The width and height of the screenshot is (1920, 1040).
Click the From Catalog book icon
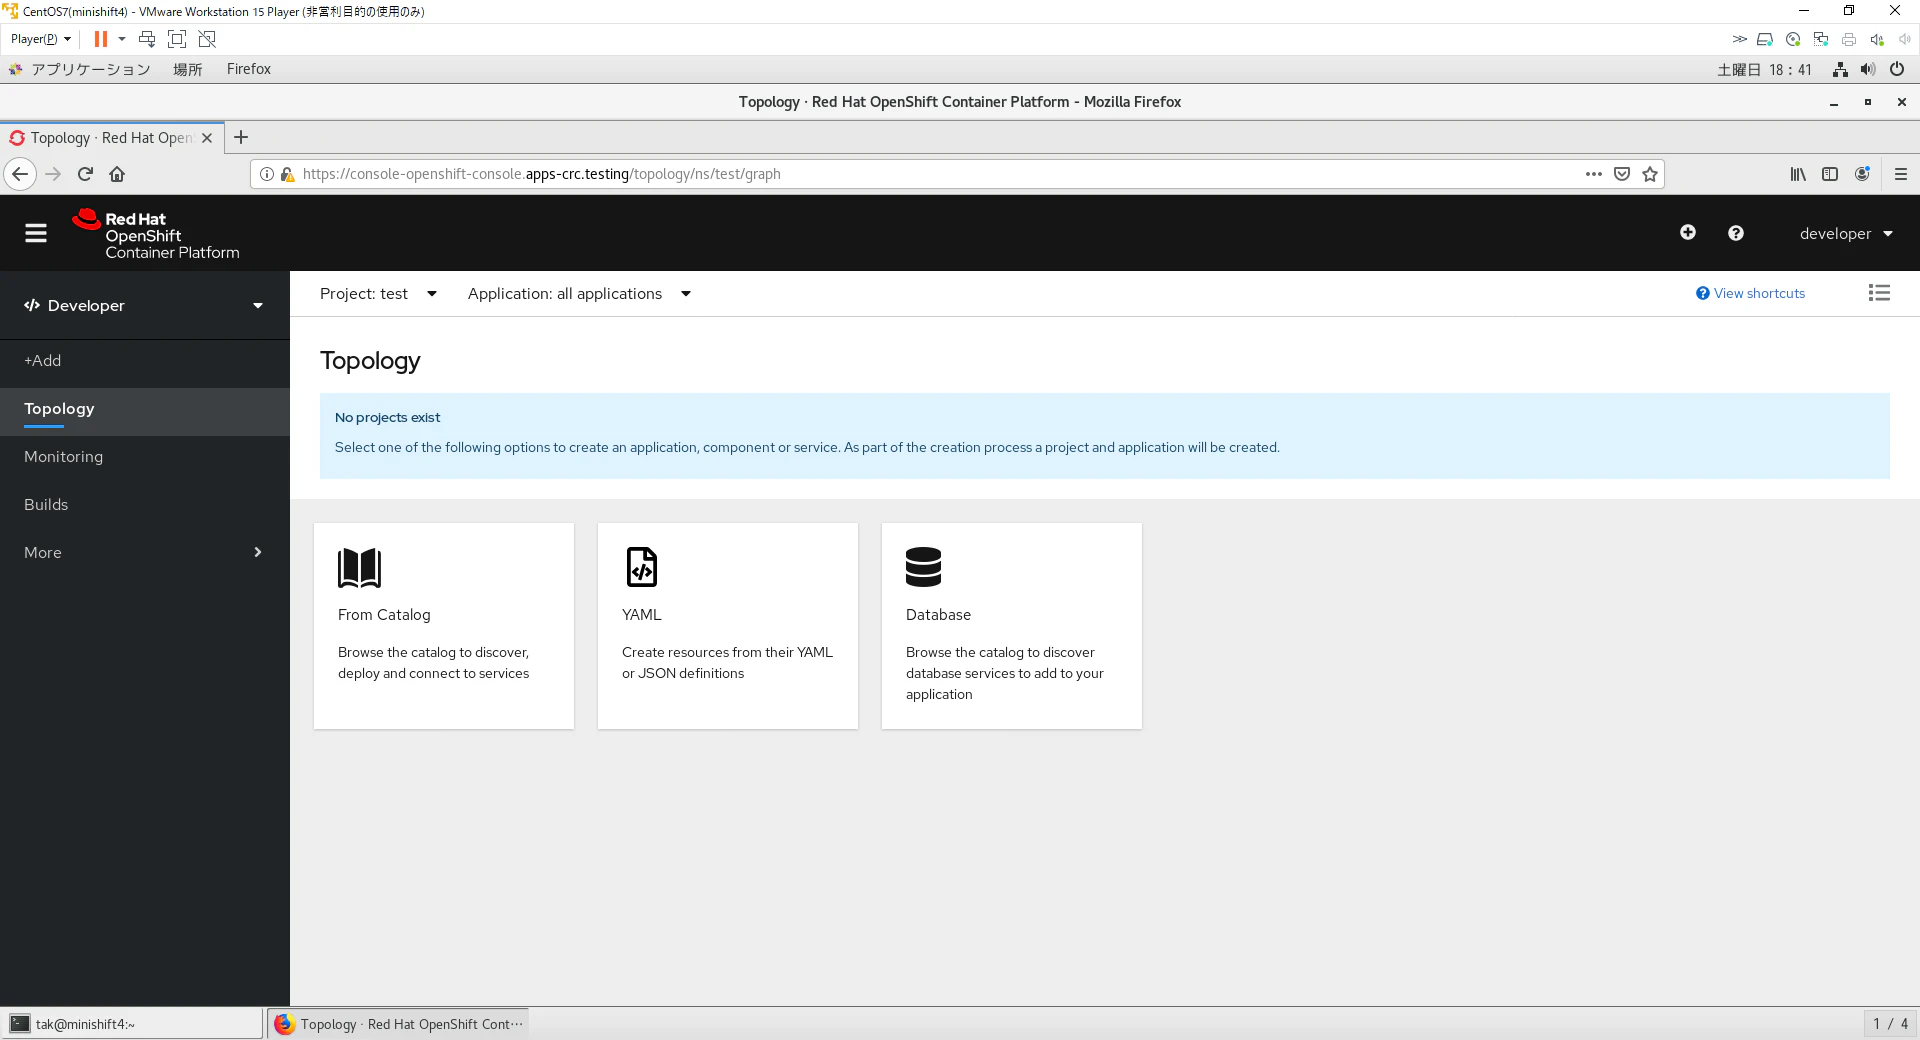360,567
